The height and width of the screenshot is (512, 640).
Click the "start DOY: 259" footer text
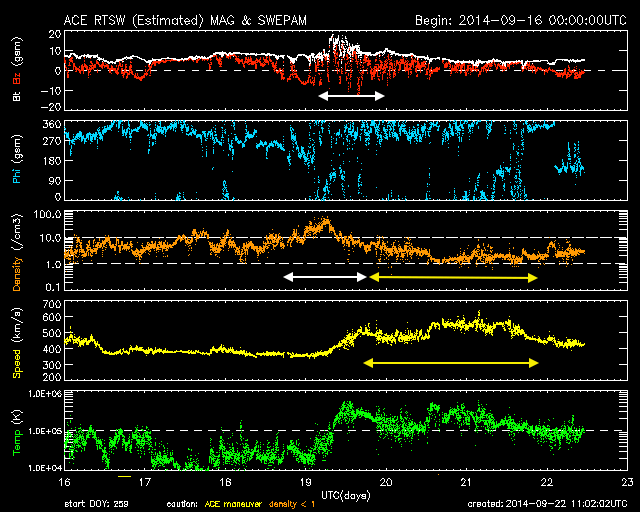pyautogui.click(x=96, y=504)
